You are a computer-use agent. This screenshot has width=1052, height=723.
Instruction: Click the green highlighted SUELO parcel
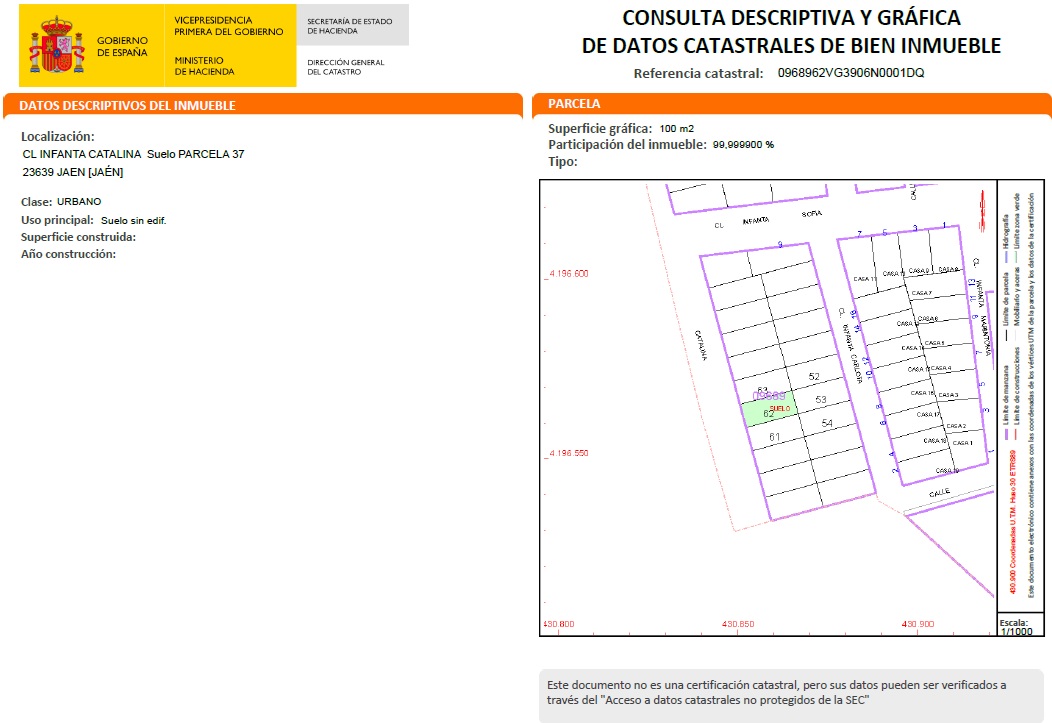[x=769, y=408]
